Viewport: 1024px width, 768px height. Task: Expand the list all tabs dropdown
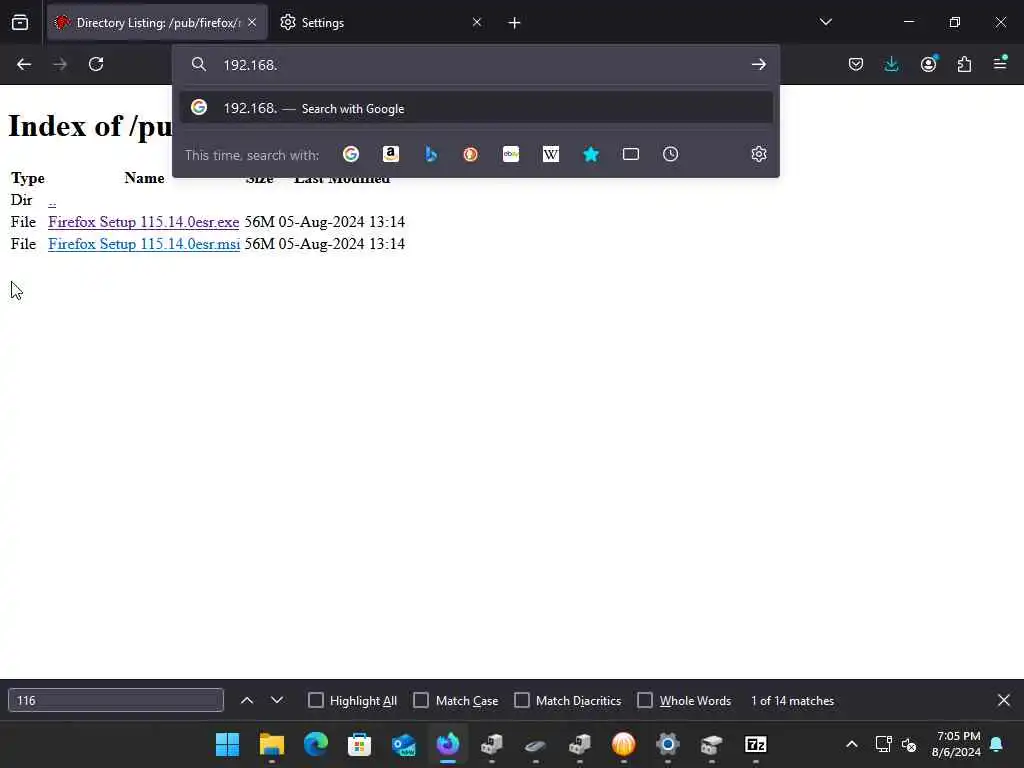825,22
